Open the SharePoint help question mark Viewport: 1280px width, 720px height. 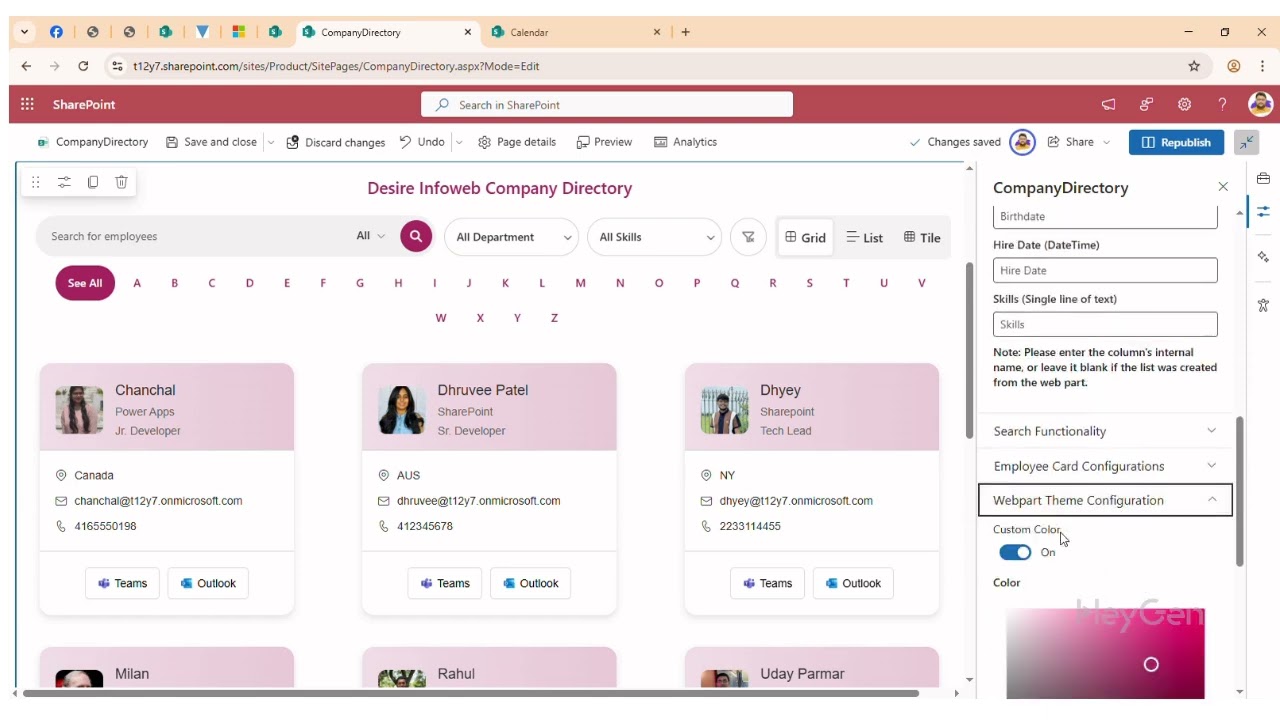point(1222,104)
